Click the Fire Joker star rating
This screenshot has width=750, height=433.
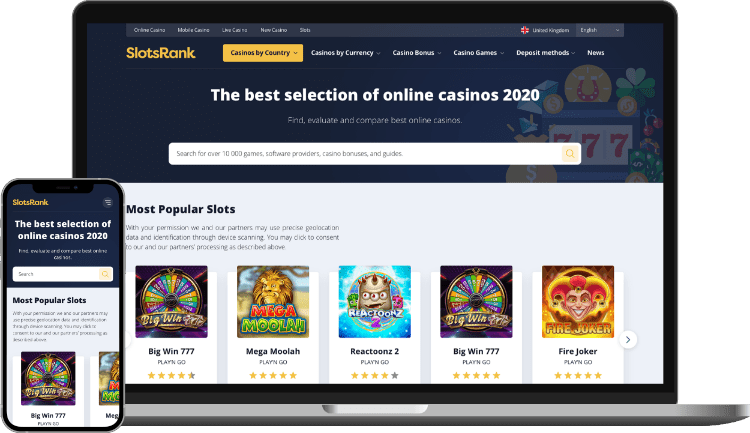[577, 376]
